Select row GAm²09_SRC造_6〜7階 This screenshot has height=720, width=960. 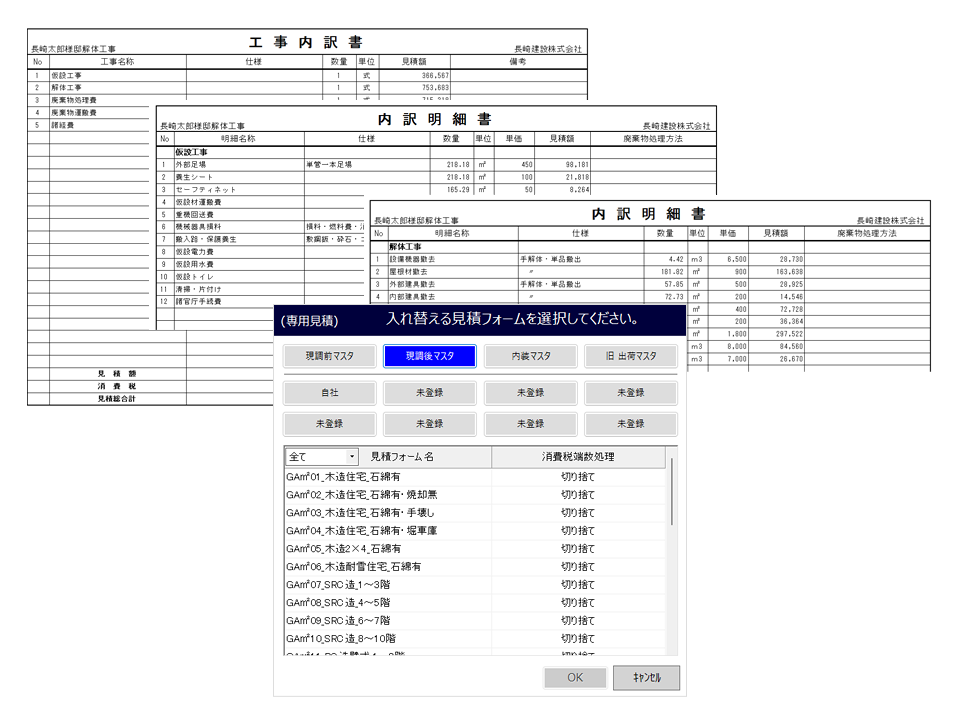point(475,620)
